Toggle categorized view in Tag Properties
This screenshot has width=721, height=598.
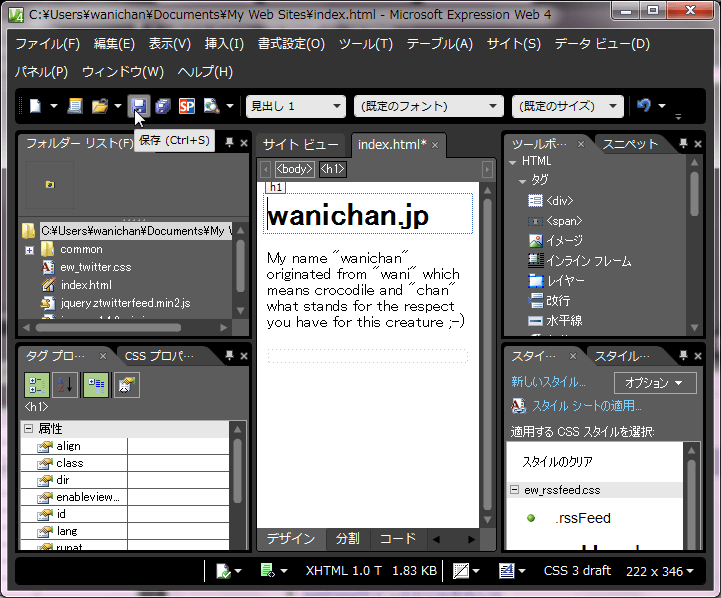37,385
